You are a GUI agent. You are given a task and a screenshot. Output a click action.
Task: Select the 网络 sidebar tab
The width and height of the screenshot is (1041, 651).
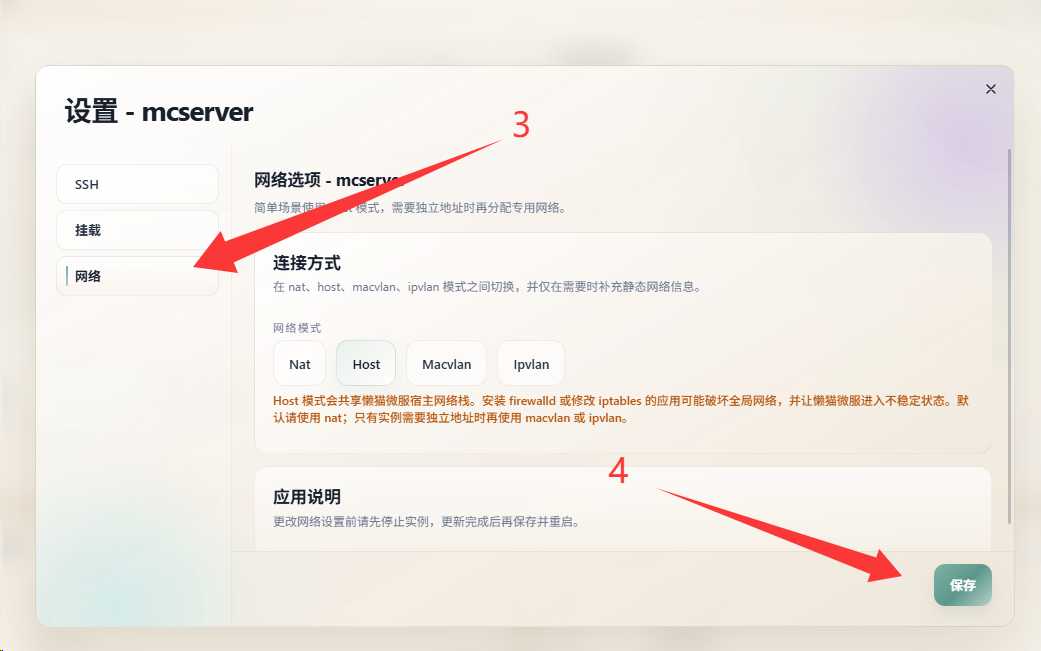pyautogui.click(x=137, y=276)
